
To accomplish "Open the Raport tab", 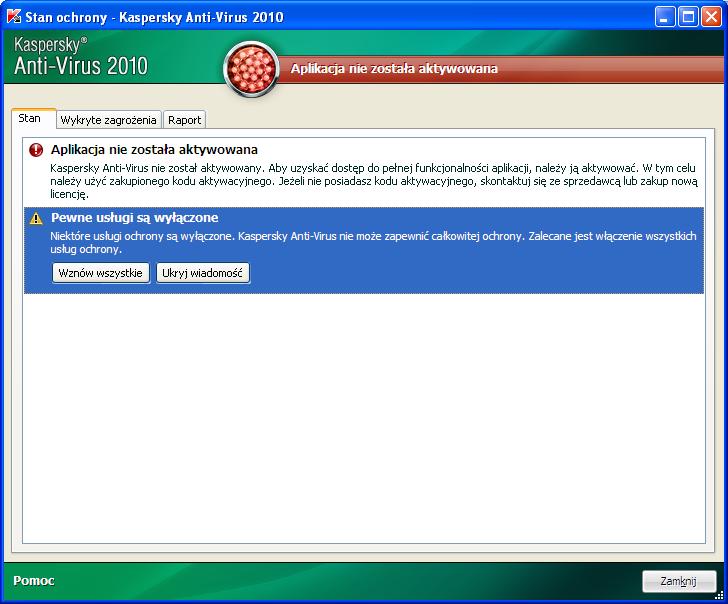I will [184, 120].
